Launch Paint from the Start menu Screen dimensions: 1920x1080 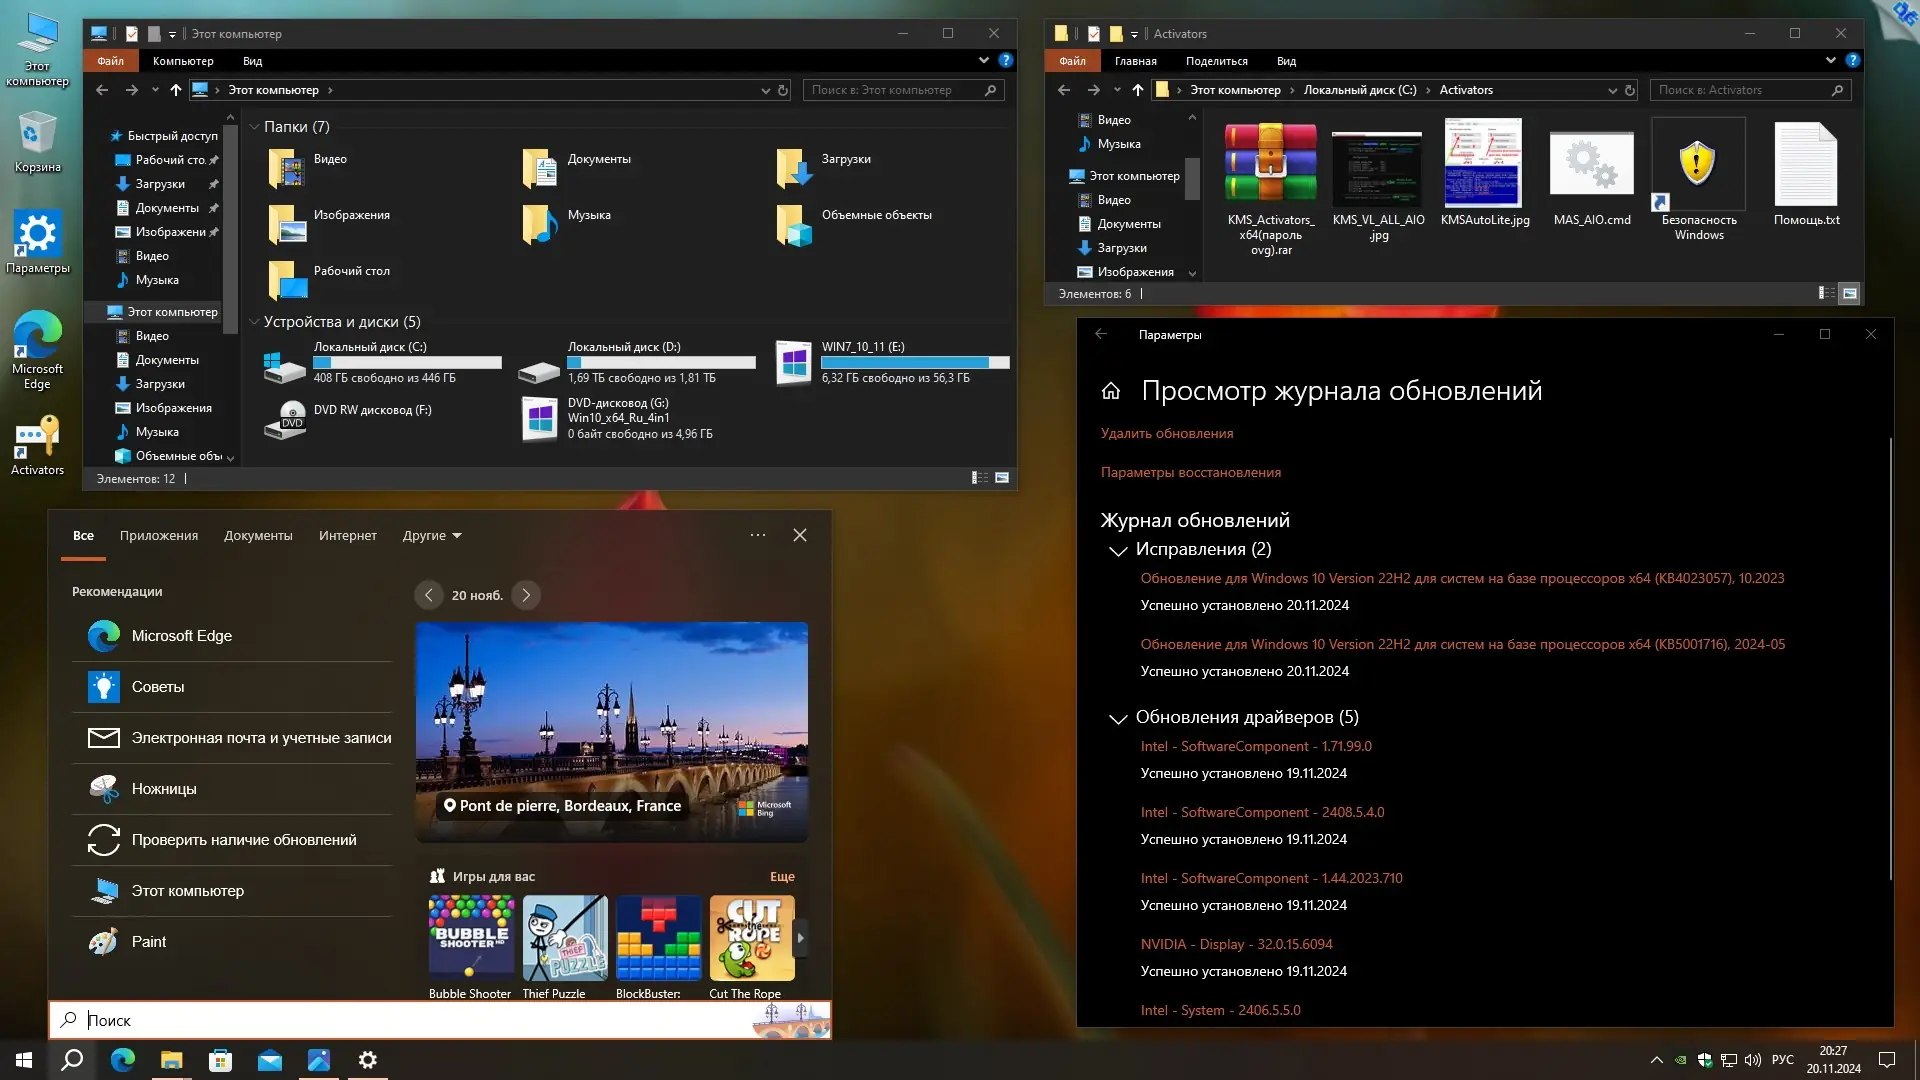[x=149, y=941]
